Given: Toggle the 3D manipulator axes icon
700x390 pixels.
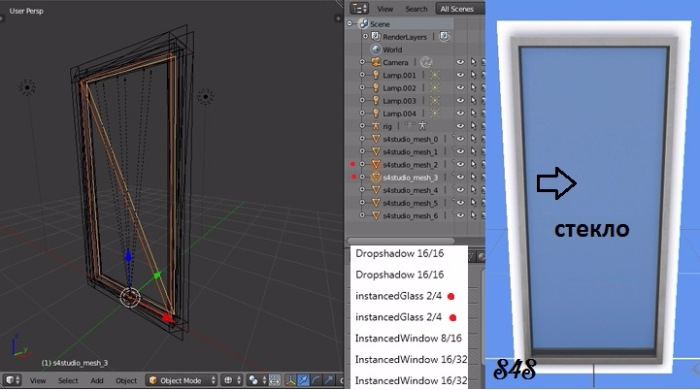Looking at the screenshot, I should pyautogui.click(x=290, y=380).
